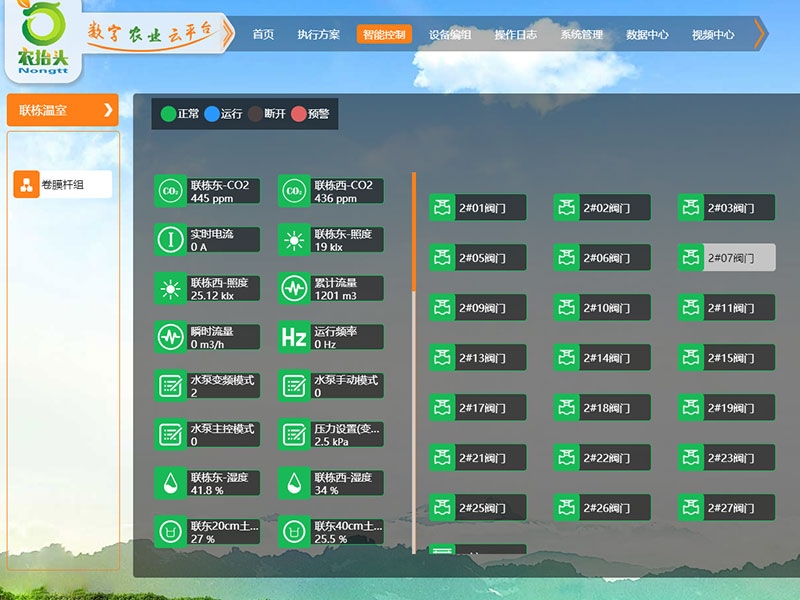Click the 实时电流 current meter icon
Viewport: 800px width, 600px height.
[170, 240]
